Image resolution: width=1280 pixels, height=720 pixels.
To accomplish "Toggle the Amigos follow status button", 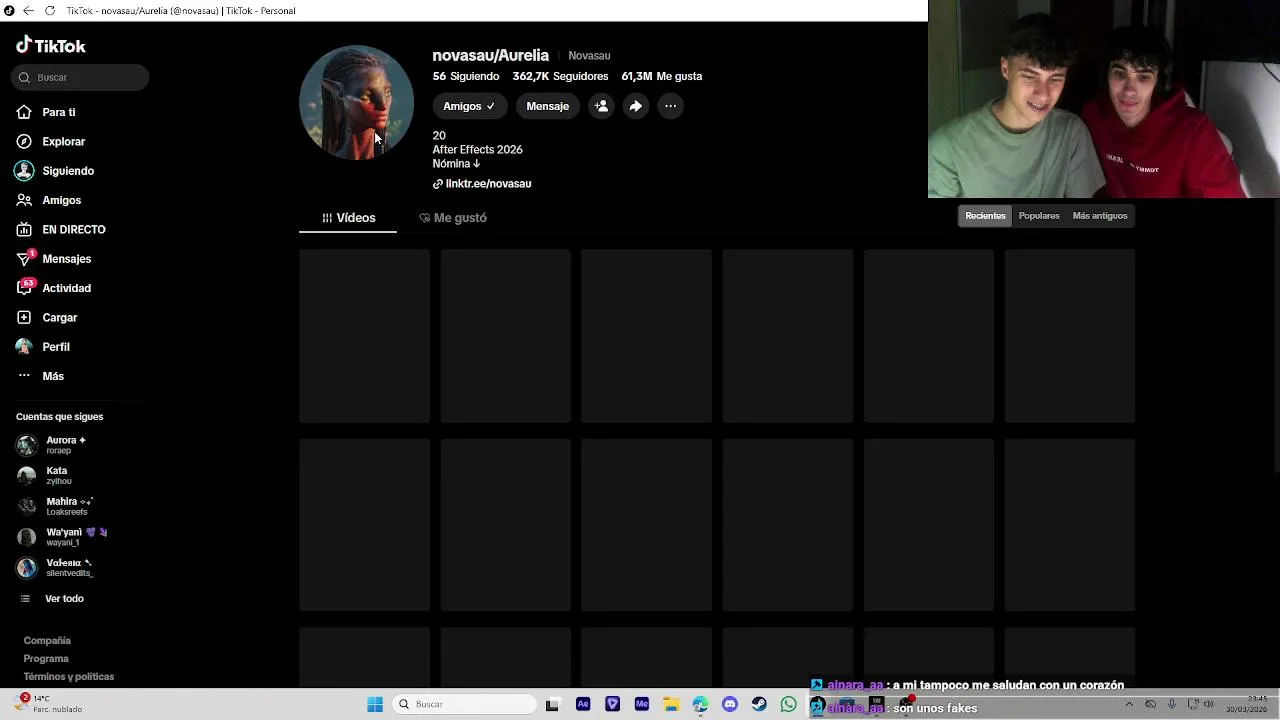I will (469, 106).
